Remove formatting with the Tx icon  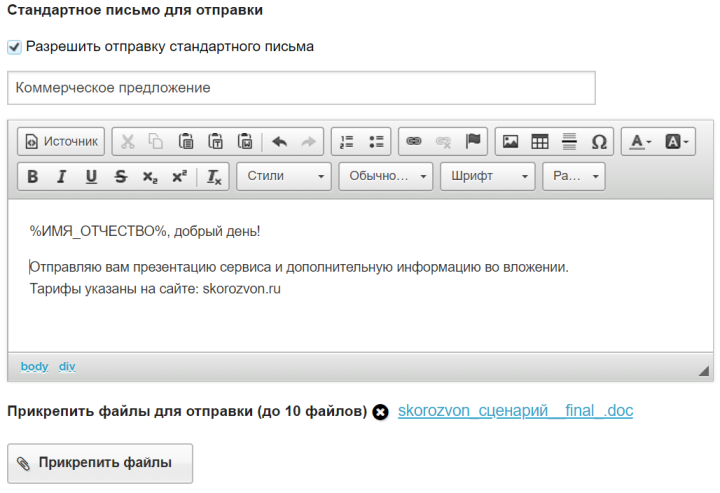click(214, 176)
